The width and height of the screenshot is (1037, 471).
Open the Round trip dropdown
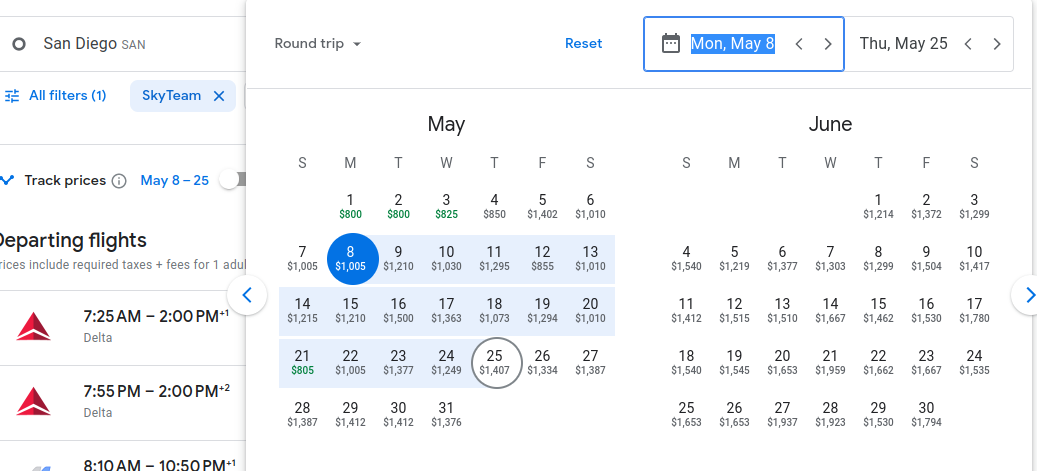317,44
